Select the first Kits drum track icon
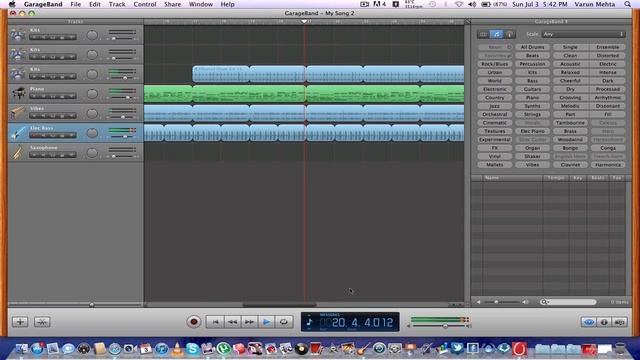640x360 pixels. coord(18,35)
